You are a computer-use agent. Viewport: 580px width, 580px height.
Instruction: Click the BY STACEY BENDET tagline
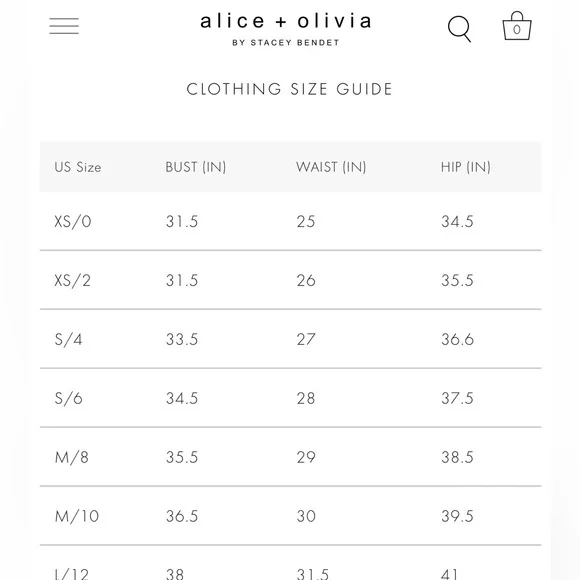(x=286, y=43)
